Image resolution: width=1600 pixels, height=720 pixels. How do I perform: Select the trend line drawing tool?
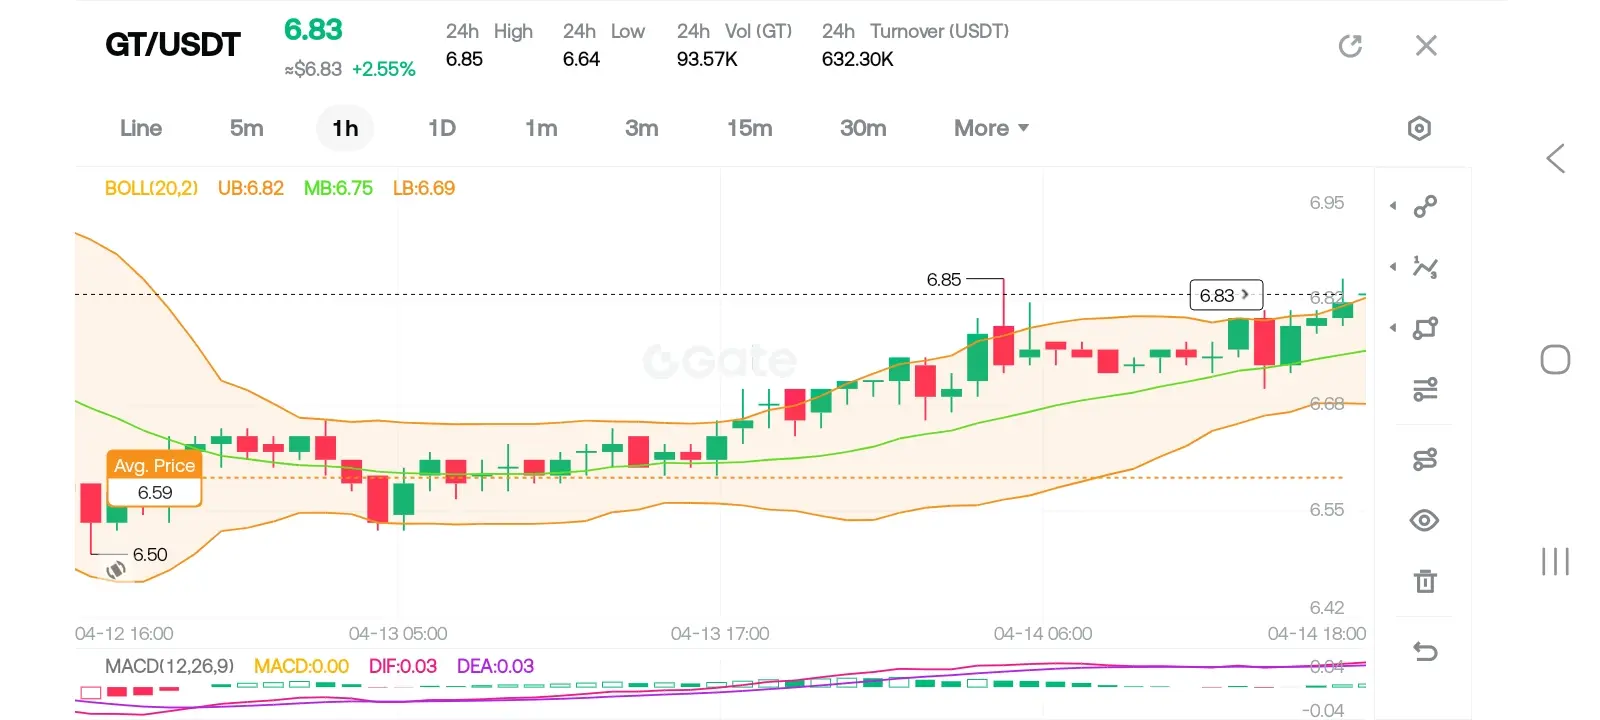1425,207
